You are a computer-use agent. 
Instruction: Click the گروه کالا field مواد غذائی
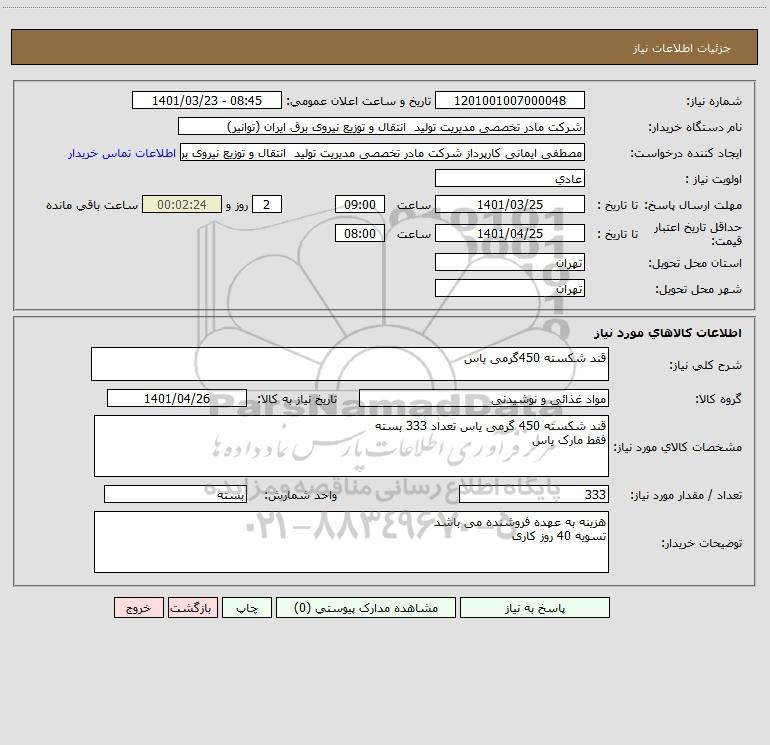pos(484,398)
